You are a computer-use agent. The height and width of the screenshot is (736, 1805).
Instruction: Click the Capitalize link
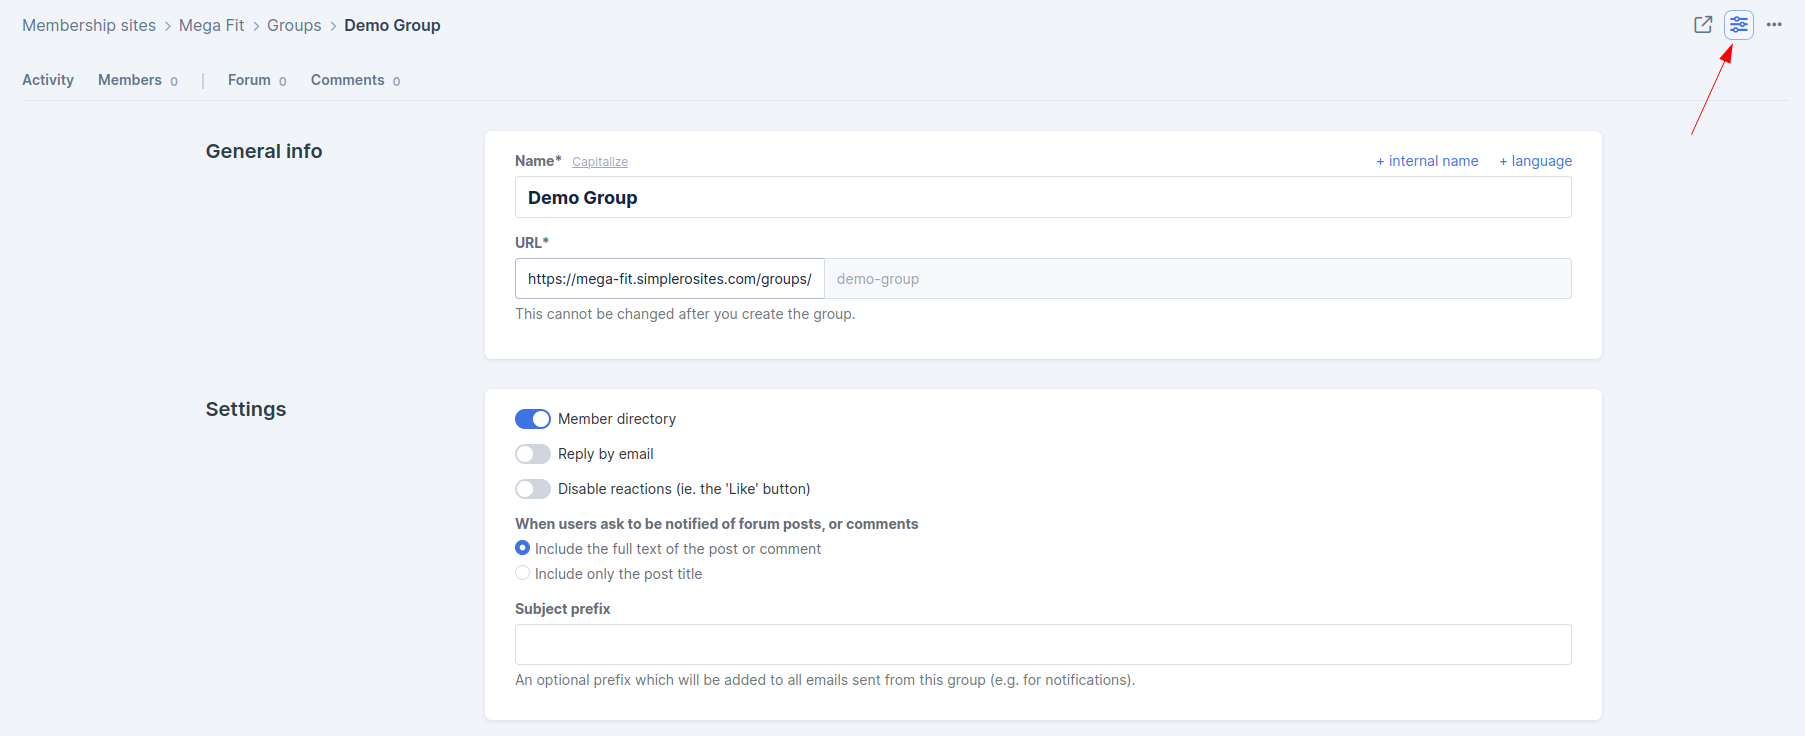(600, 162)
